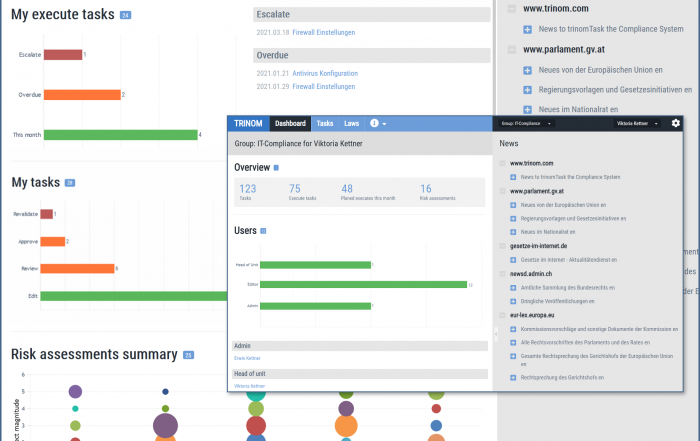Click the green Editor bar in Users chart

point(363,284)
